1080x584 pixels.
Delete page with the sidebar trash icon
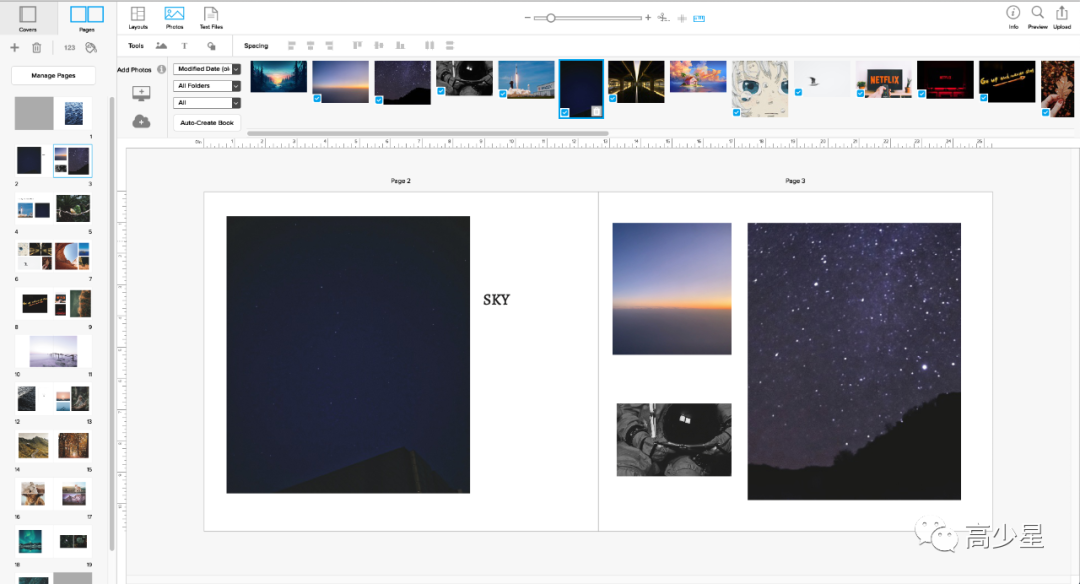click(37, 48)
